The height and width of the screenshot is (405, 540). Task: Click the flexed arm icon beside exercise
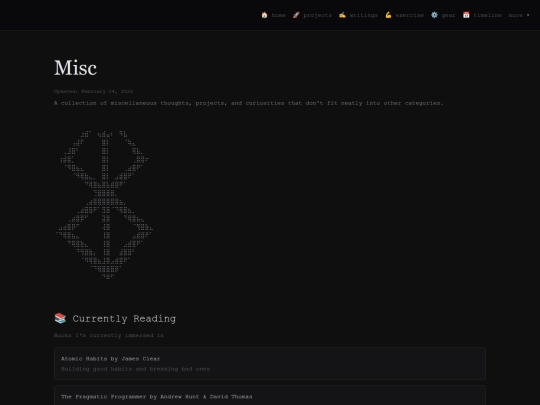388,15
